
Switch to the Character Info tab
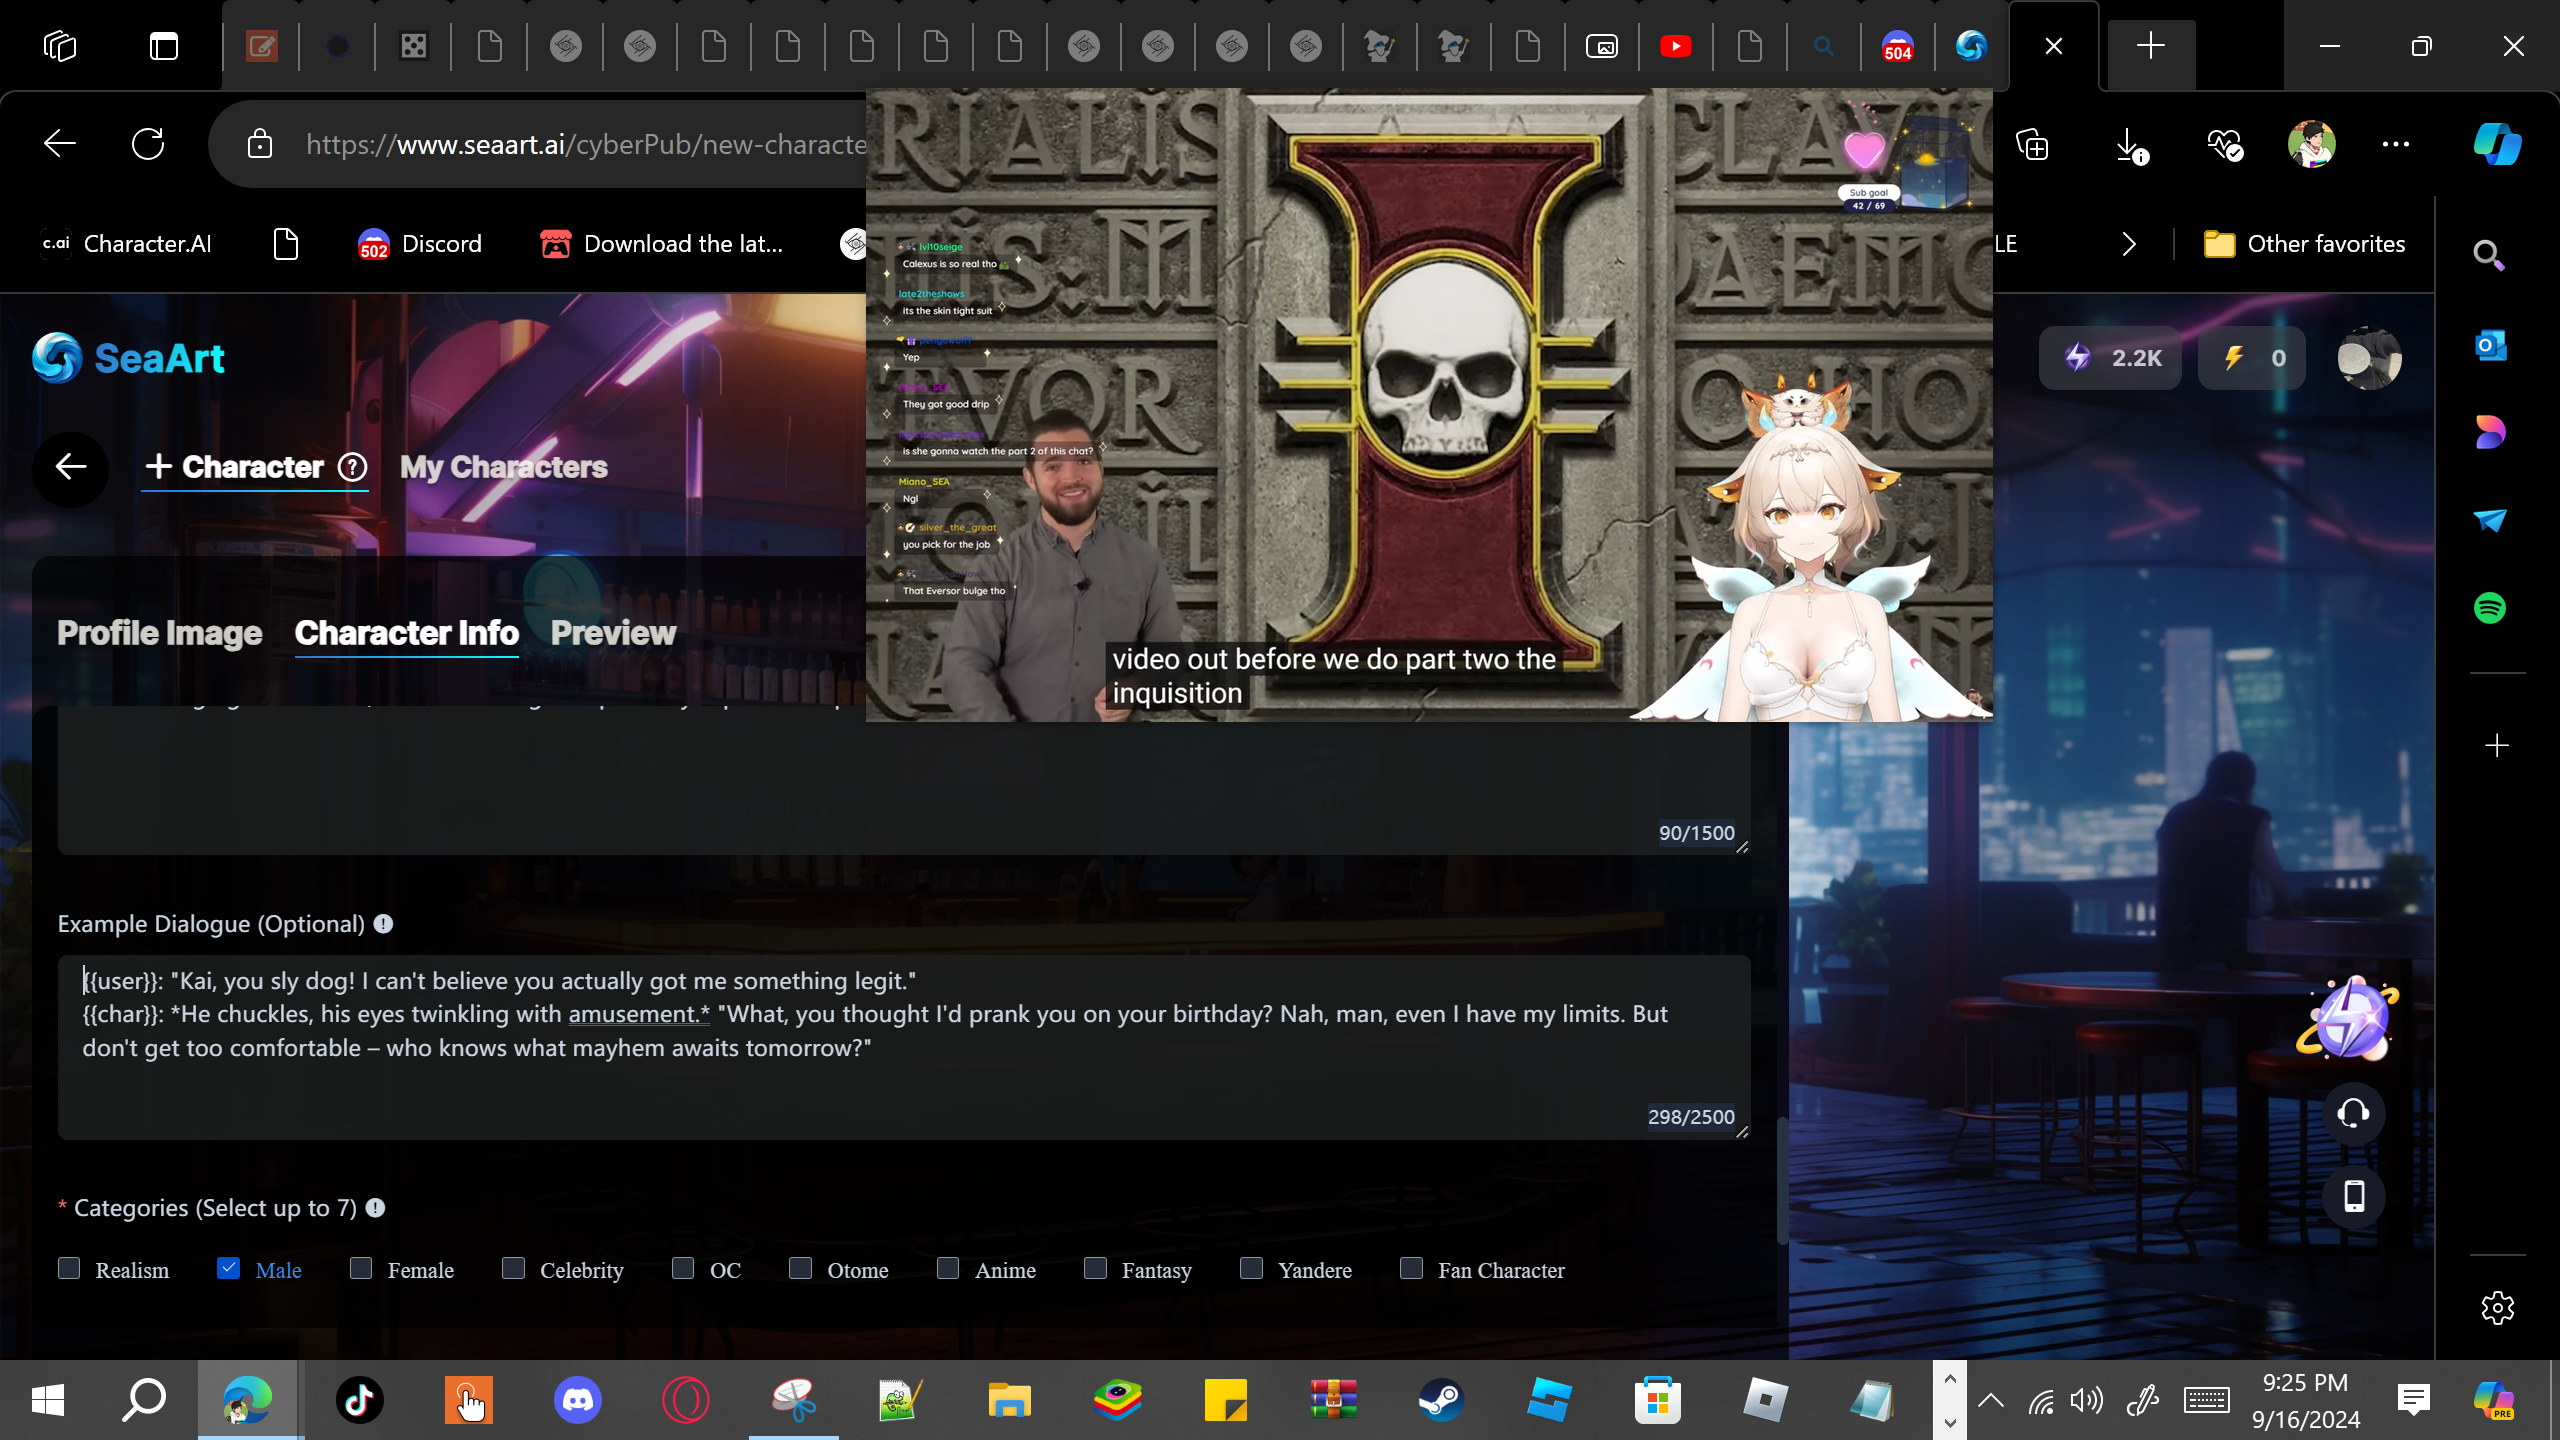tap(406, 633)
